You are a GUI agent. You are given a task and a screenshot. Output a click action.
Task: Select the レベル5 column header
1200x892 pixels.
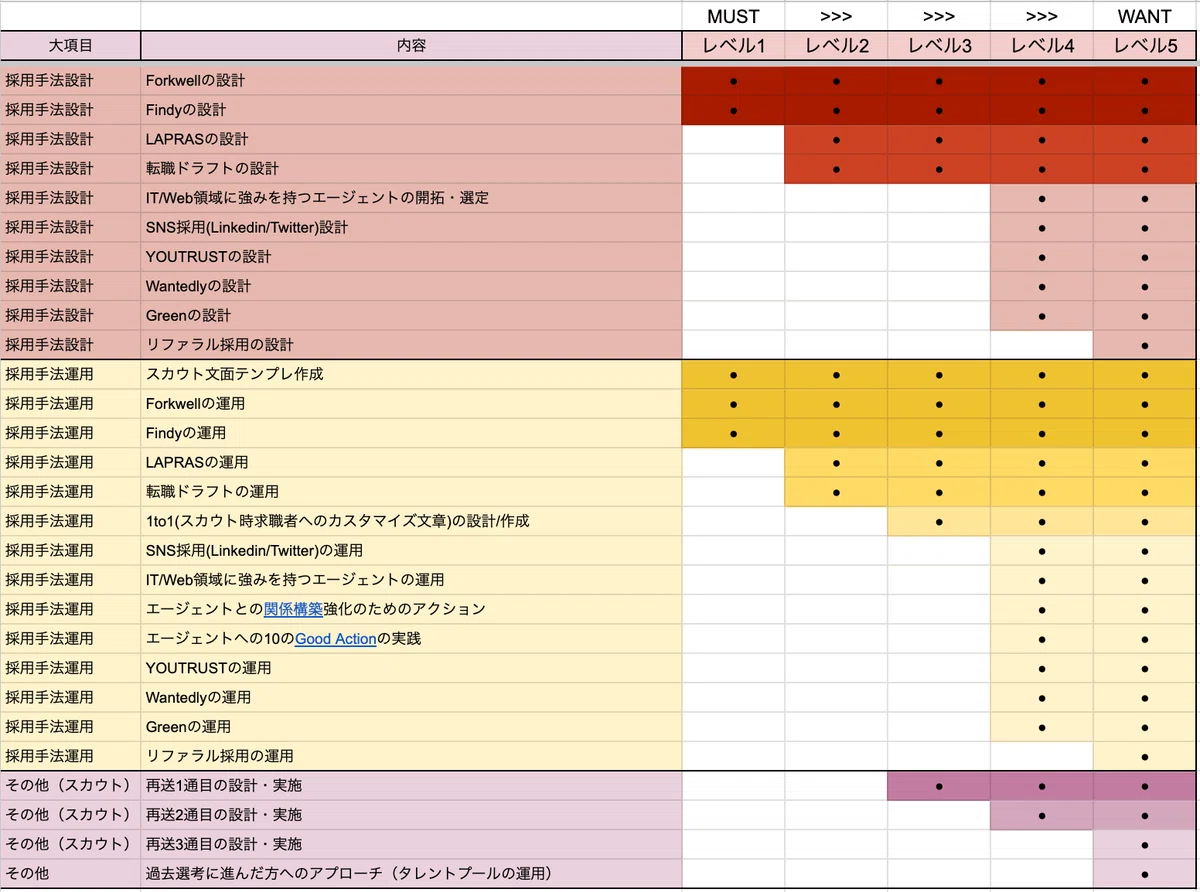click(x=1145, y=46)
